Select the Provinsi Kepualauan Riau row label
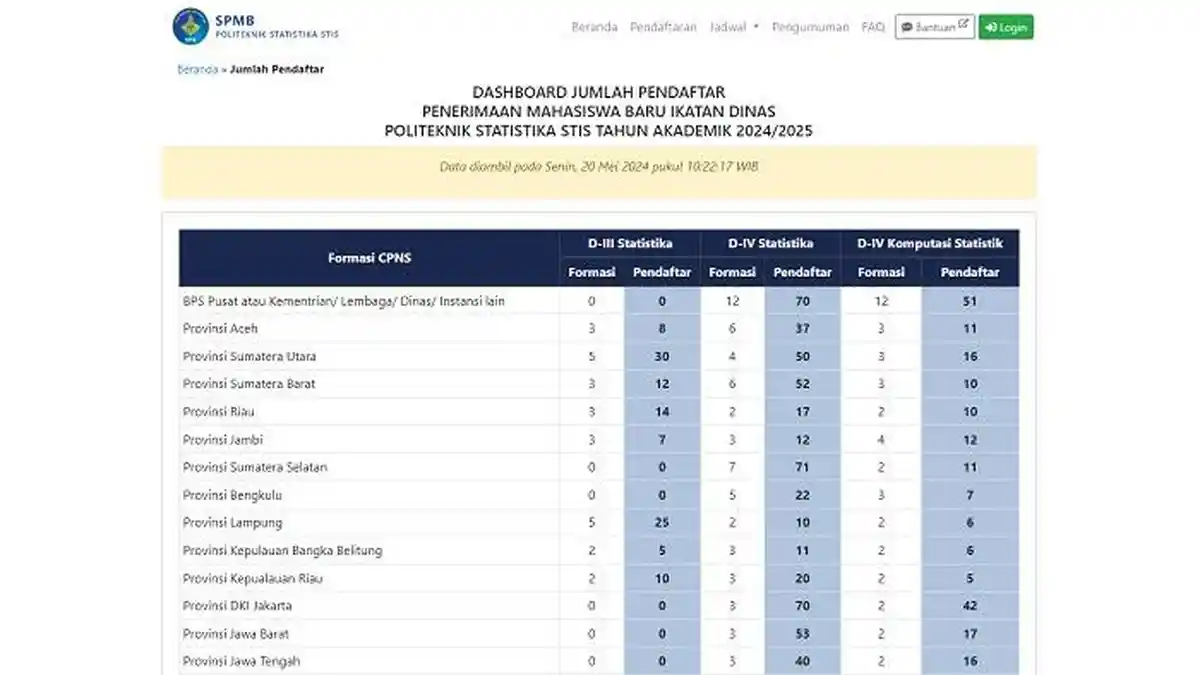Viewport: 1200px width, 675px height. click(252, 578)
